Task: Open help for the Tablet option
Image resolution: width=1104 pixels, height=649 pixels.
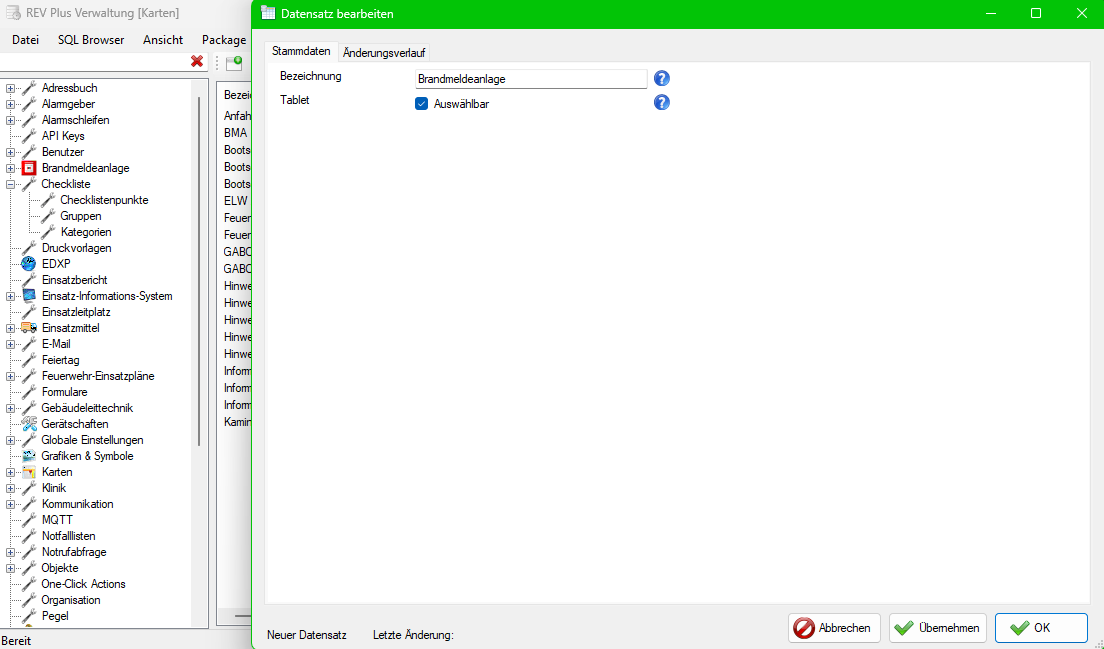Action: tap(661, 101)
